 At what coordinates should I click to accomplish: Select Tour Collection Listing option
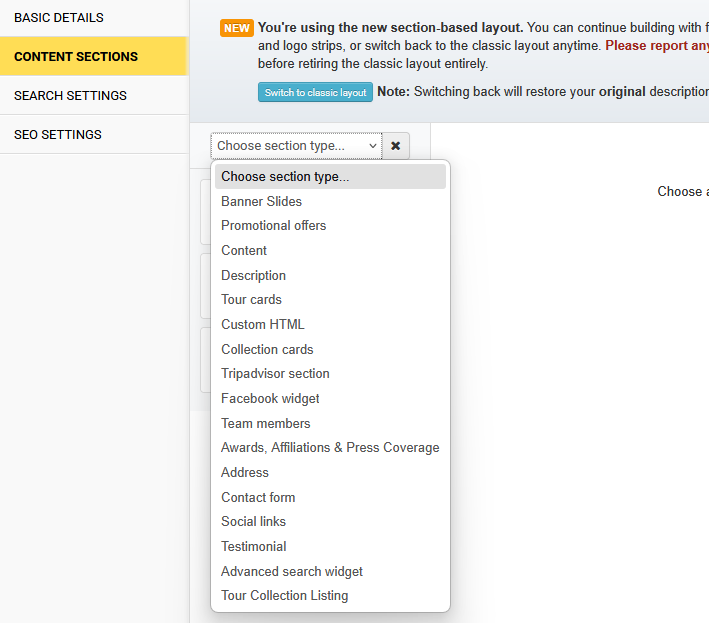tap(284, 595)
